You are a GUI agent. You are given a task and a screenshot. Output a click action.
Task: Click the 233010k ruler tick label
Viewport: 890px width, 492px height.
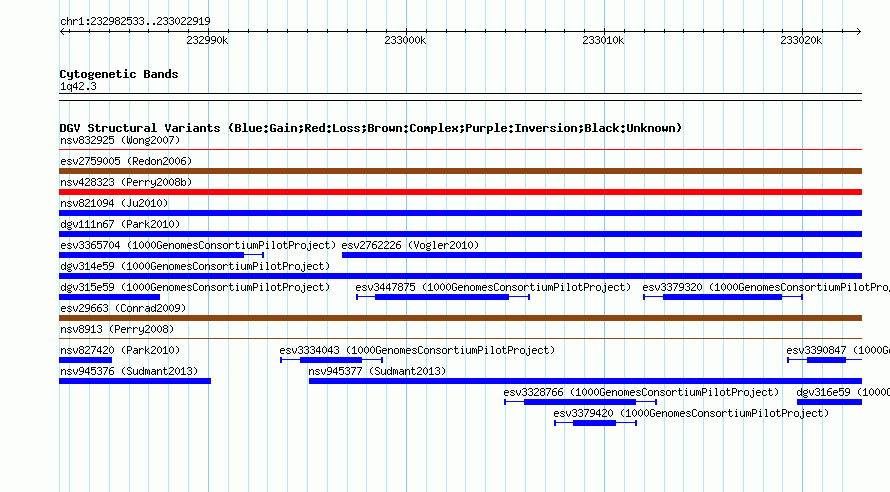[603, 40]
